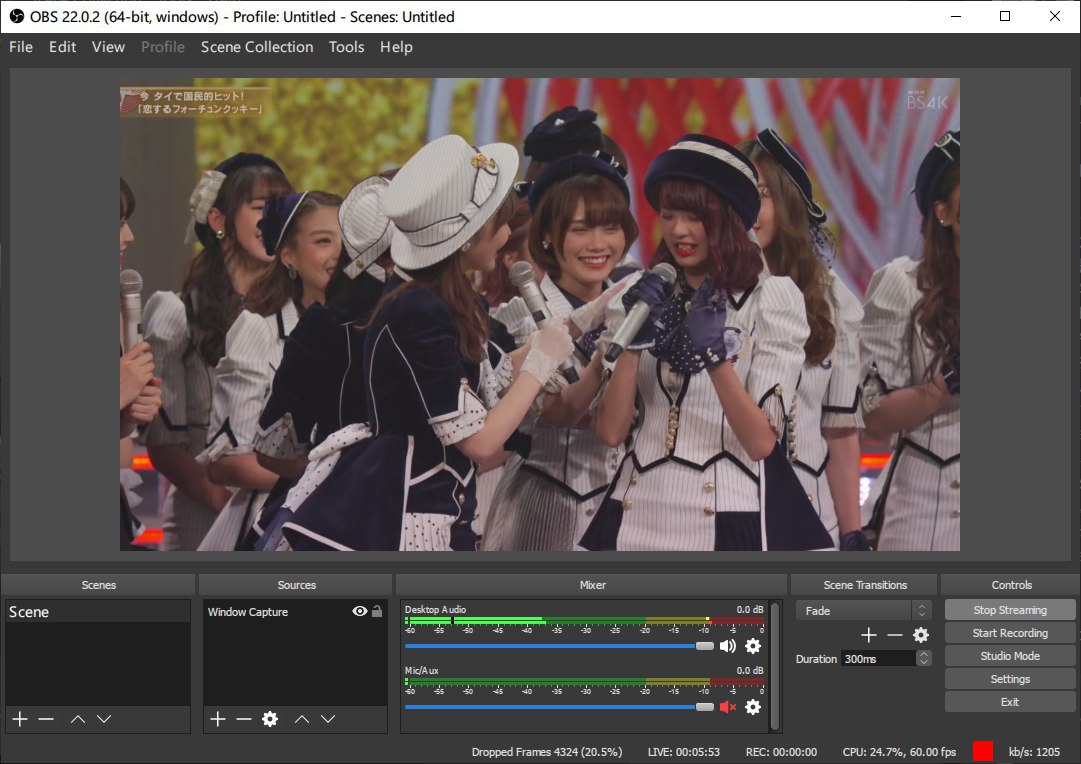Viewport: 1081px width, 764px height.
Task: Open Desktop Audio settings gear
Action: [753, 646]
